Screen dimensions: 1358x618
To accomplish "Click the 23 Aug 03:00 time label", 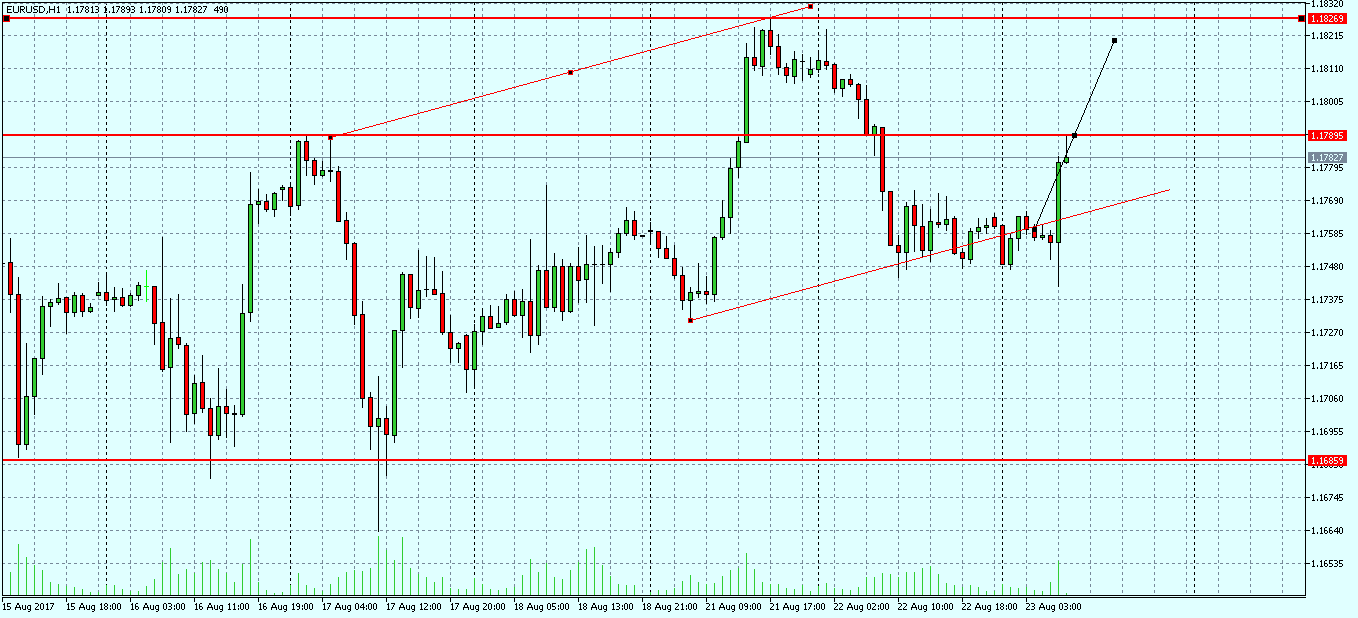I will point(1052,606).
